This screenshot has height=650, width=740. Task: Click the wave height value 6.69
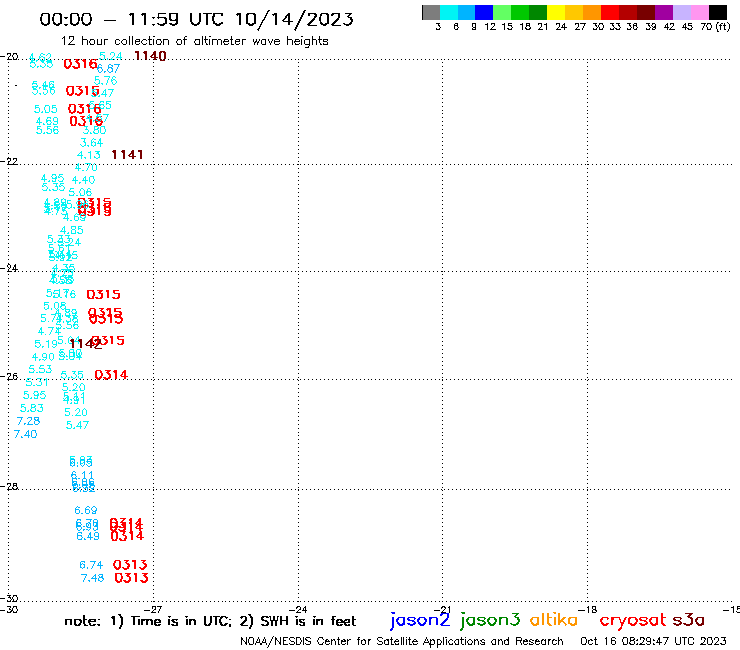tap(86, 510)
